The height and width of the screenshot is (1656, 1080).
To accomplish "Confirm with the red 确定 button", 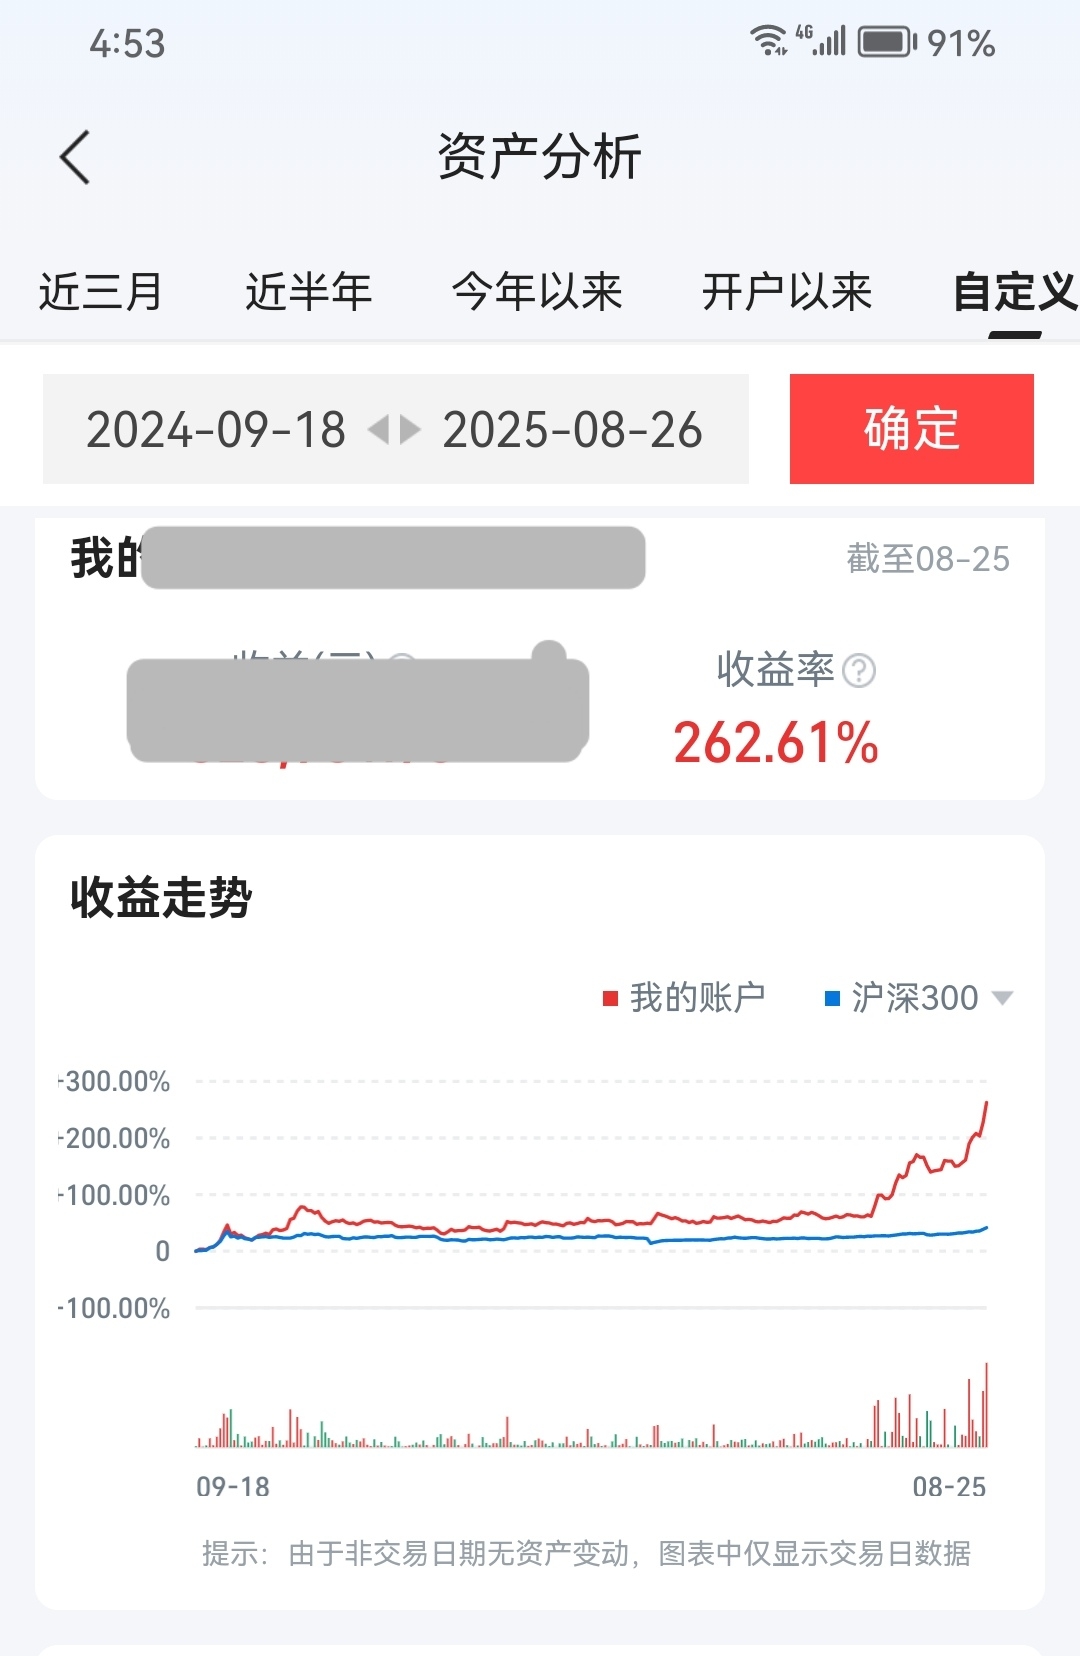I will [912, 429].
